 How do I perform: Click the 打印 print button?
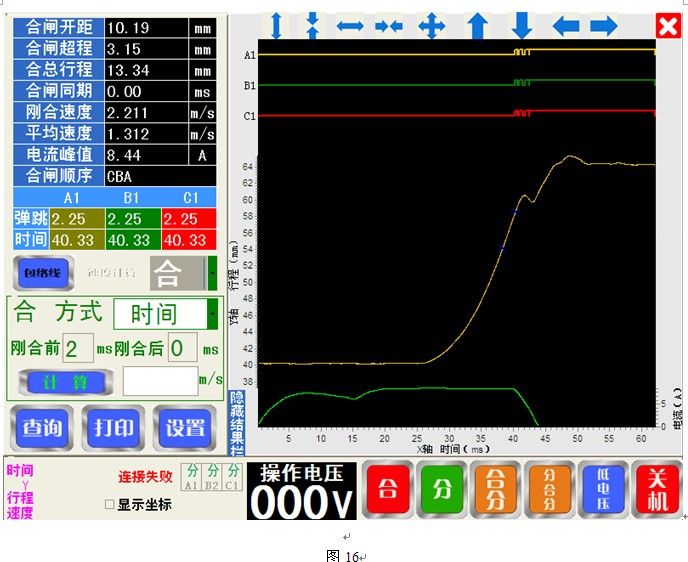(113, 428)
